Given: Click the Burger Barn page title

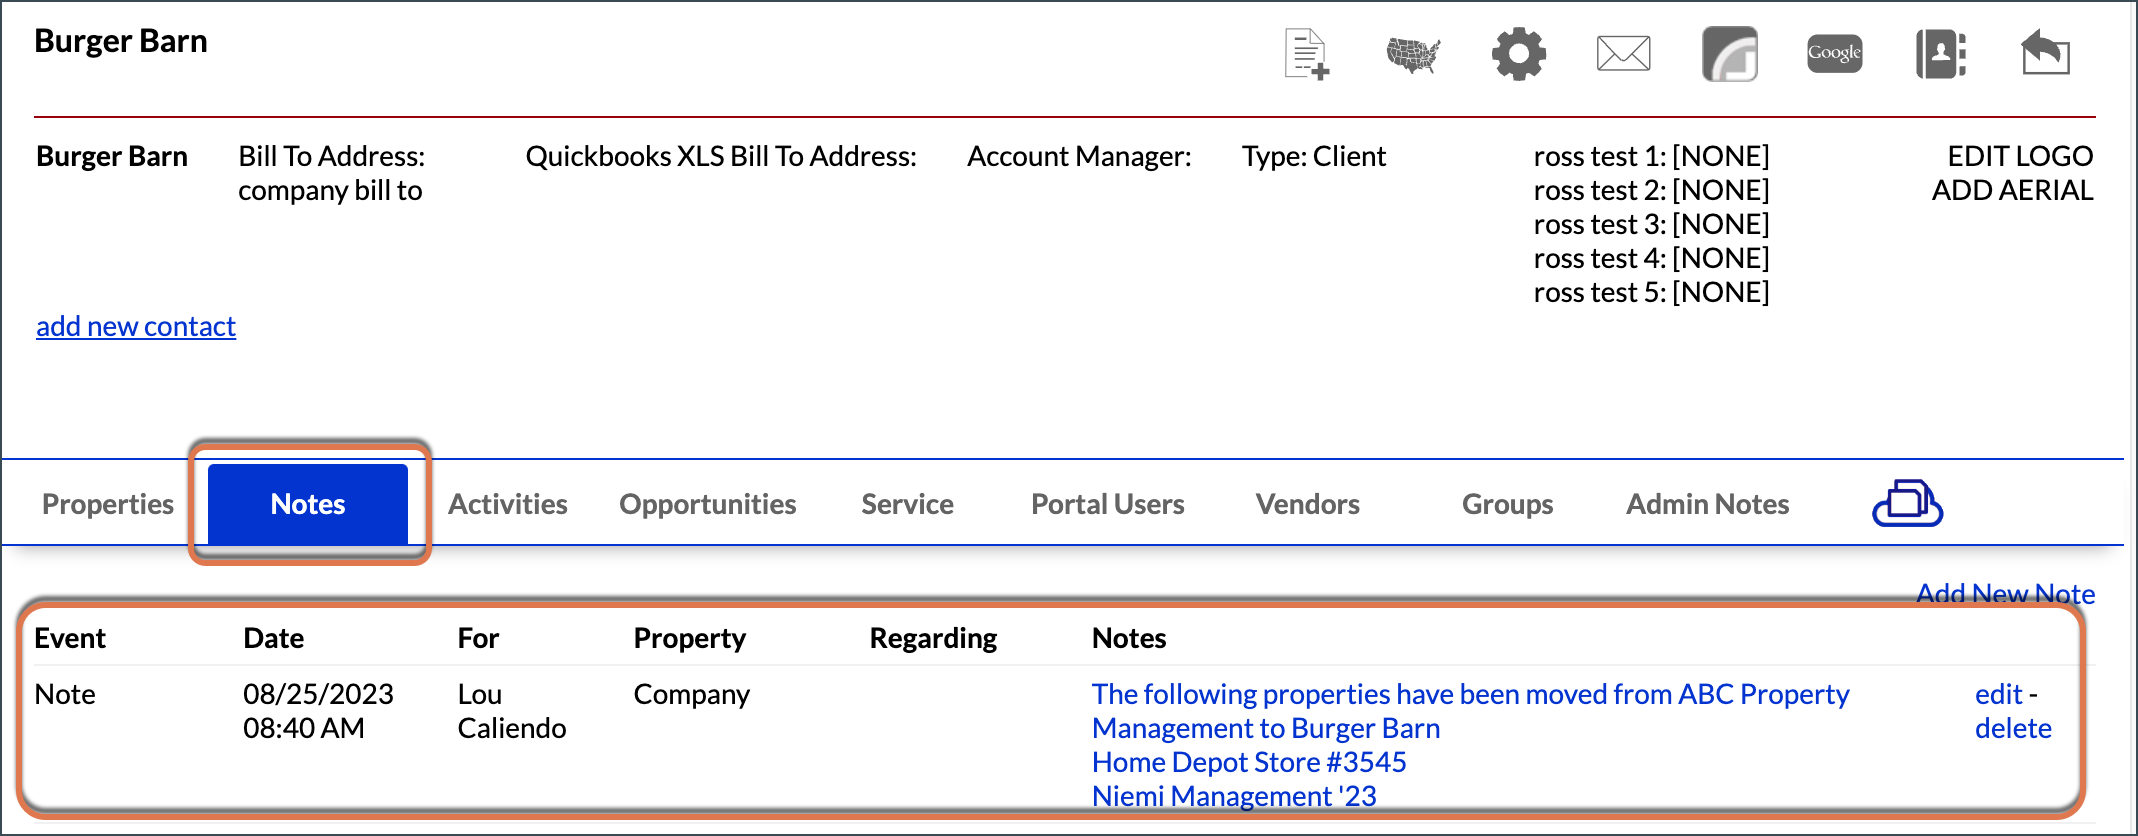Looking at the screenshot, I should click(x=121, y=41).
